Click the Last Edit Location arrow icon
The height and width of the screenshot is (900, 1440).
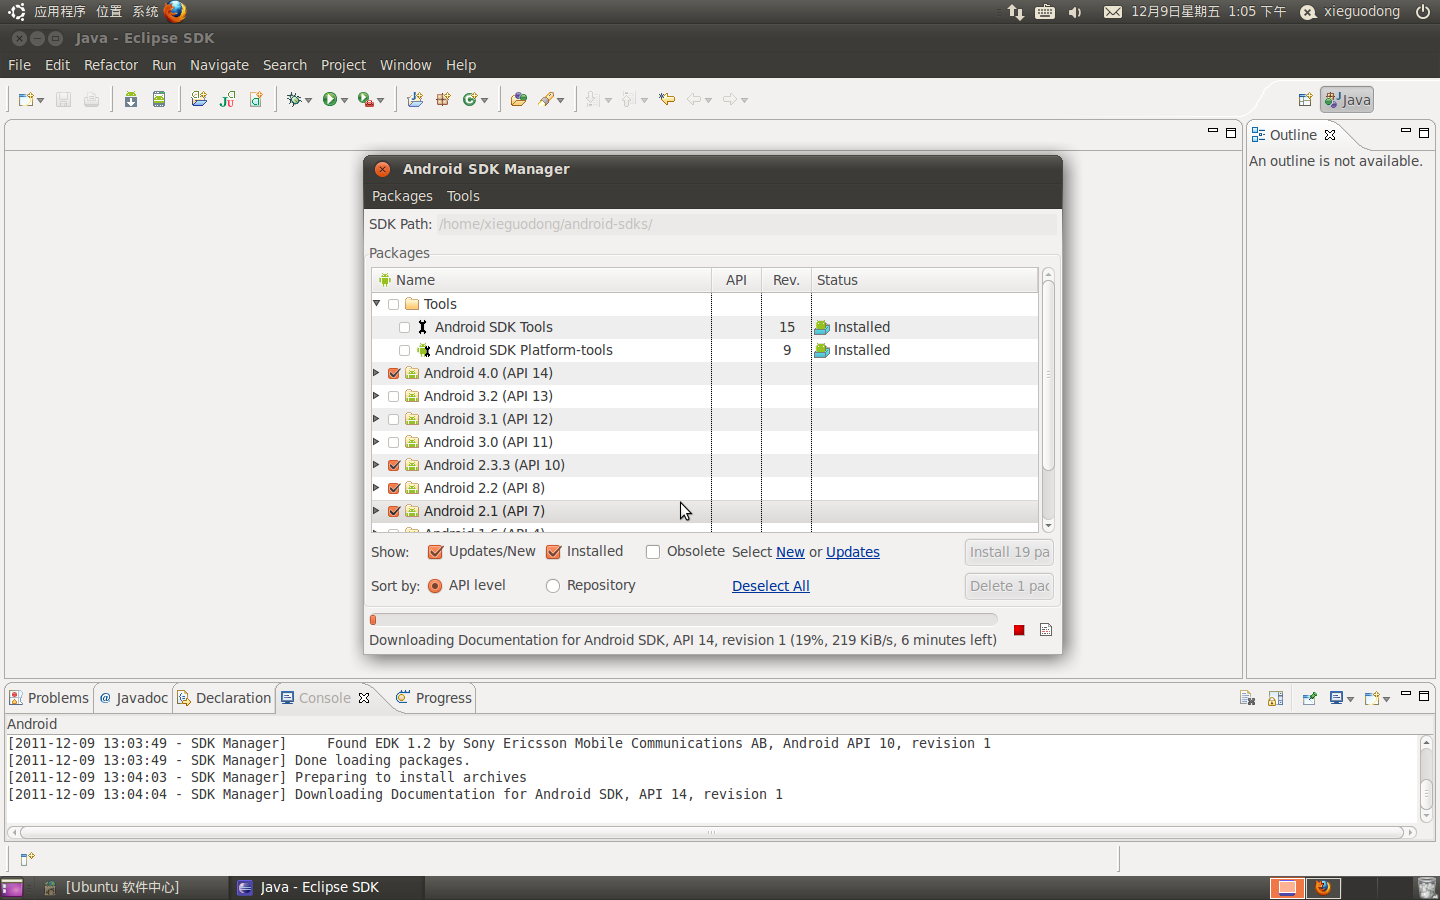point(667,99)
